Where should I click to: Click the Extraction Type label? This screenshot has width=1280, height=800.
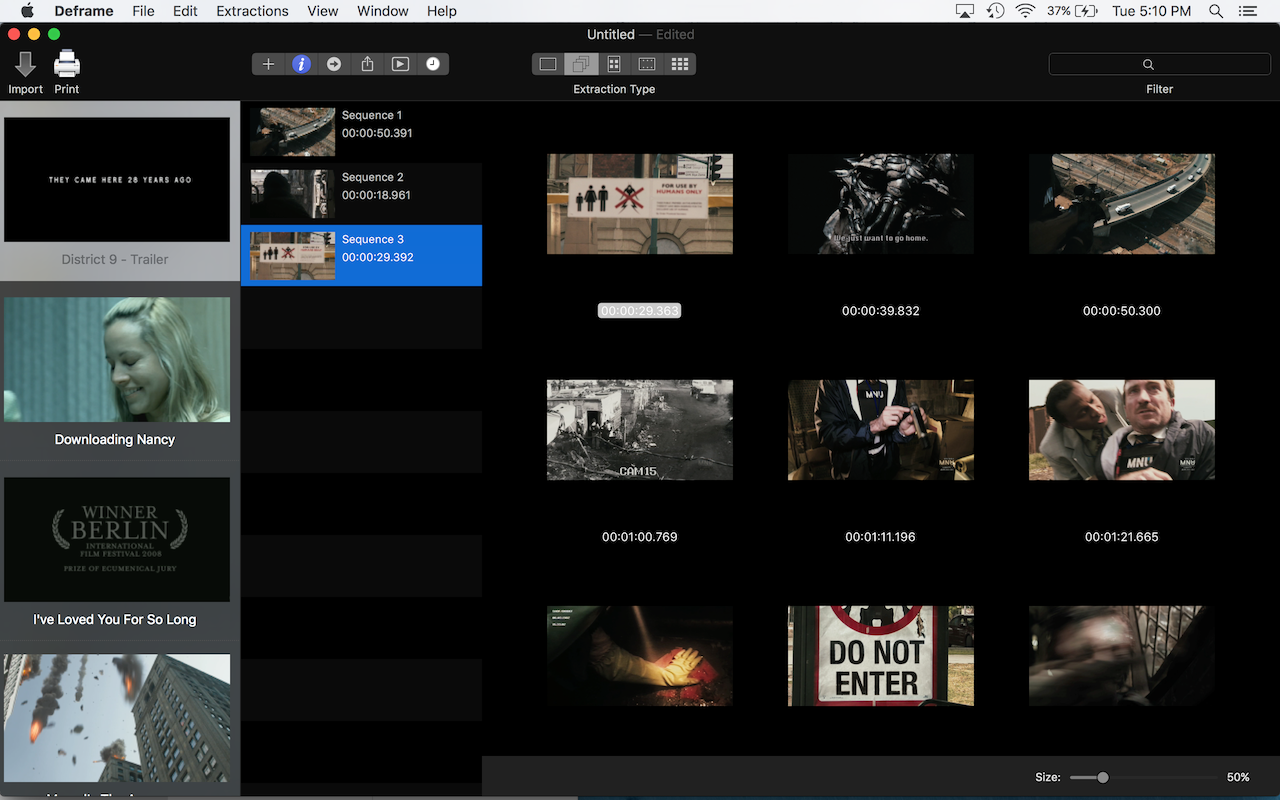[614, 89]
